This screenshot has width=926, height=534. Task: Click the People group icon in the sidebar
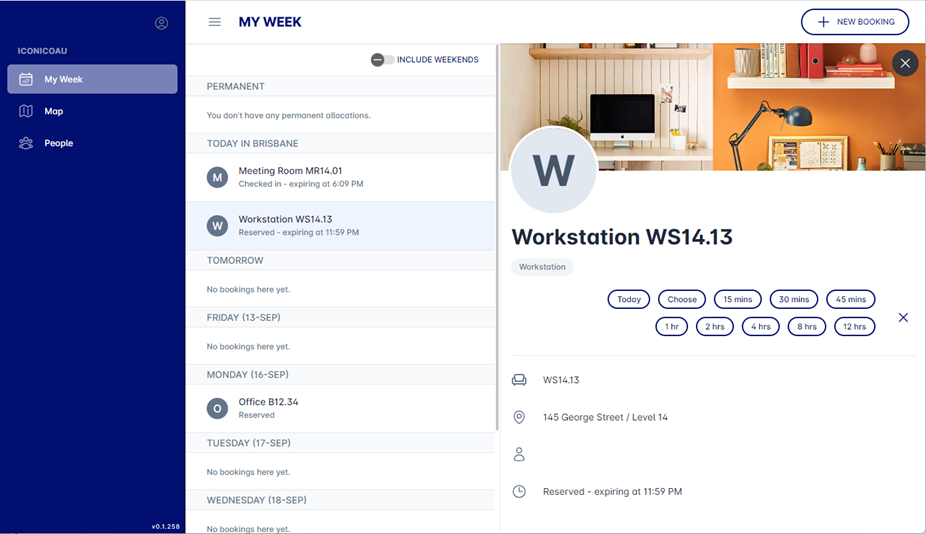coord(26,143)
